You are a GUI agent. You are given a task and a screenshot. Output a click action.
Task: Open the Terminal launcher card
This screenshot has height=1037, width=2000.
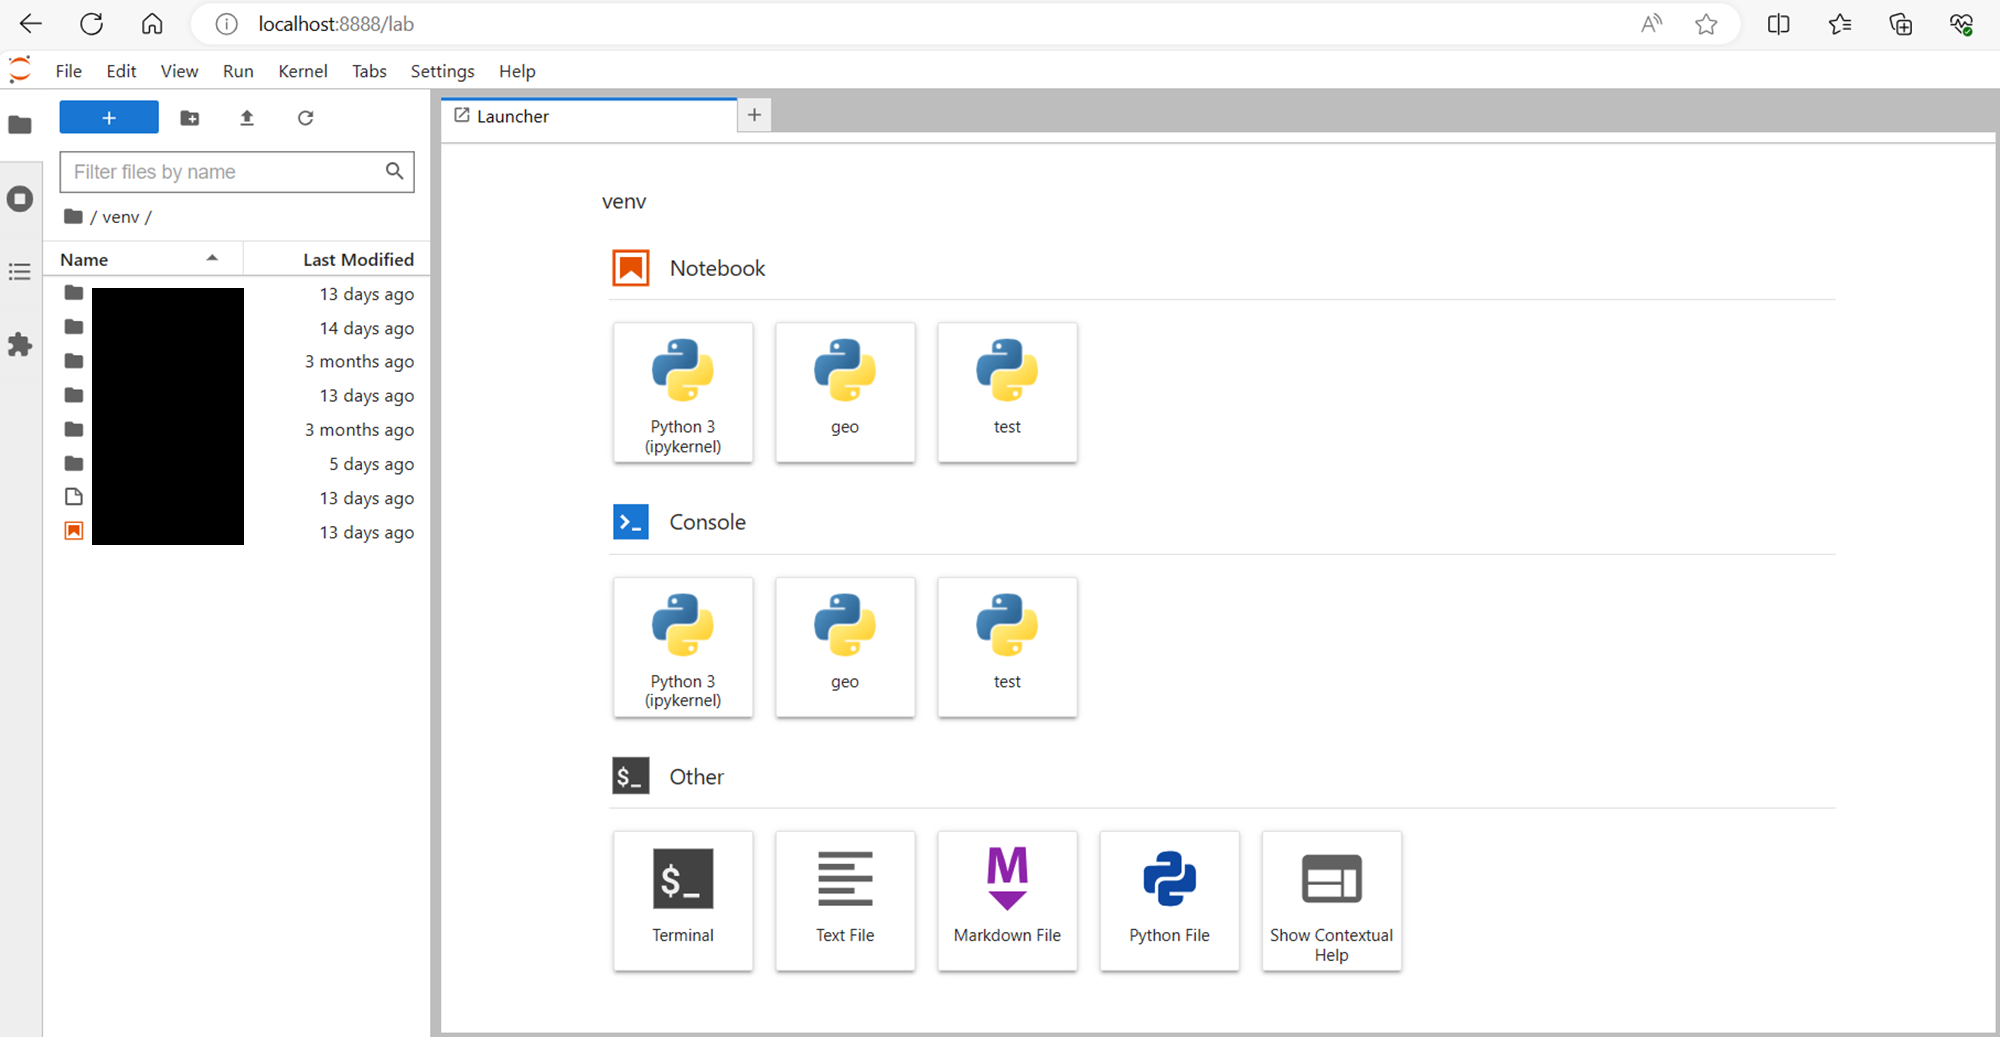coord(683,899)
